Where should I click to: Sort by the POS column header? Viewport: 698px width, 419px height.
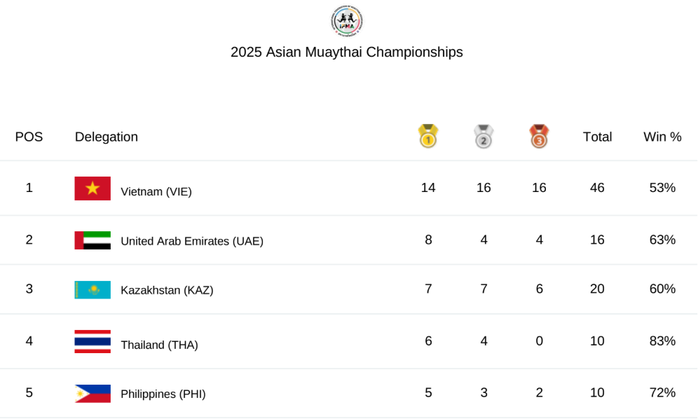click(x=29, y=137)
